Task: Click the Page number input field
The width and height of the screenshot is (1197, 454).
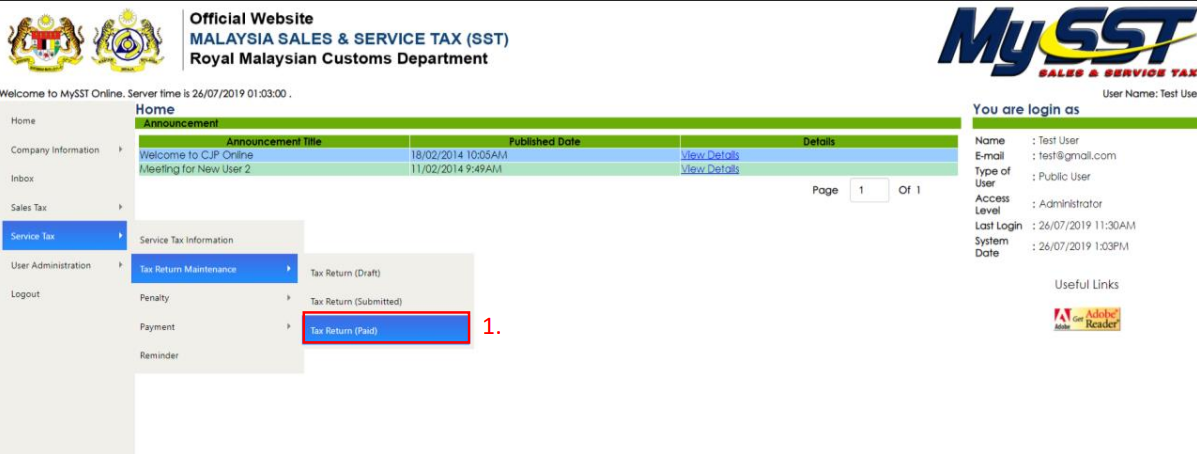Action: point(868,190)
